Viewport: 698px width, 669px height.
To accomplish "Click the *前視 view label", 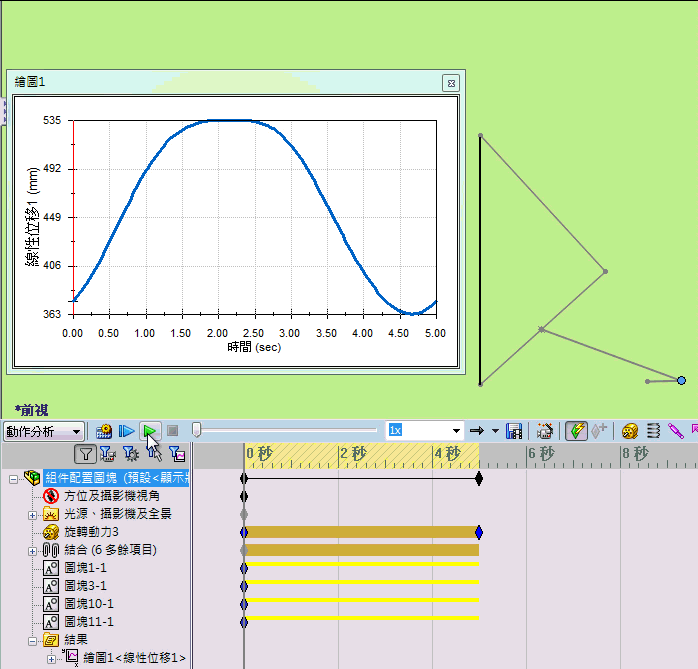I will click(31, 410).
